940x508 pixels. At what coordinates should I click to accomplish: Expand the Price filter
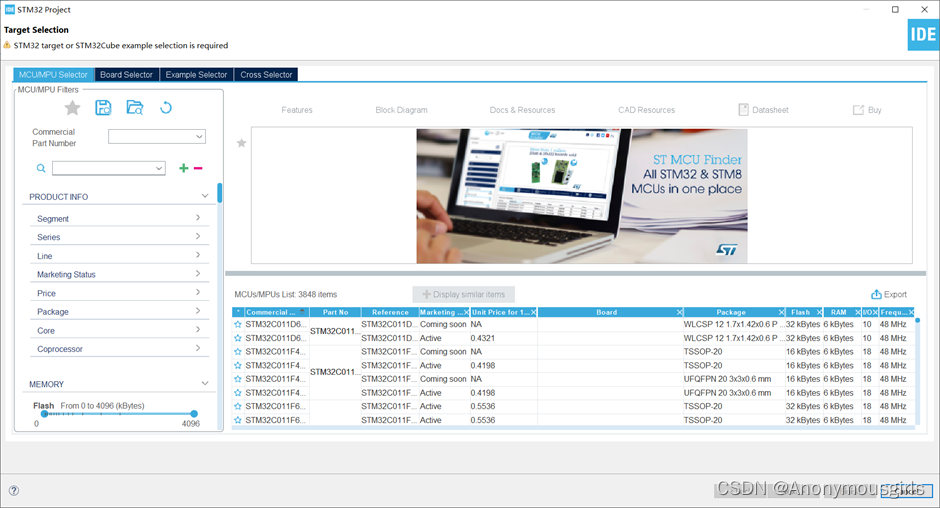tap(198, 292)
